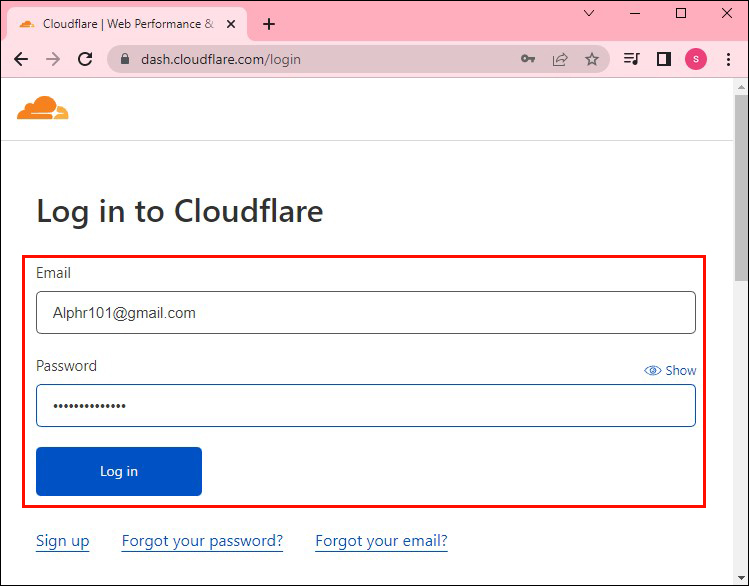The image size is (749, 586).
Task: Click the Cloudflare cloud logo
Action: [x=43, y=108]
